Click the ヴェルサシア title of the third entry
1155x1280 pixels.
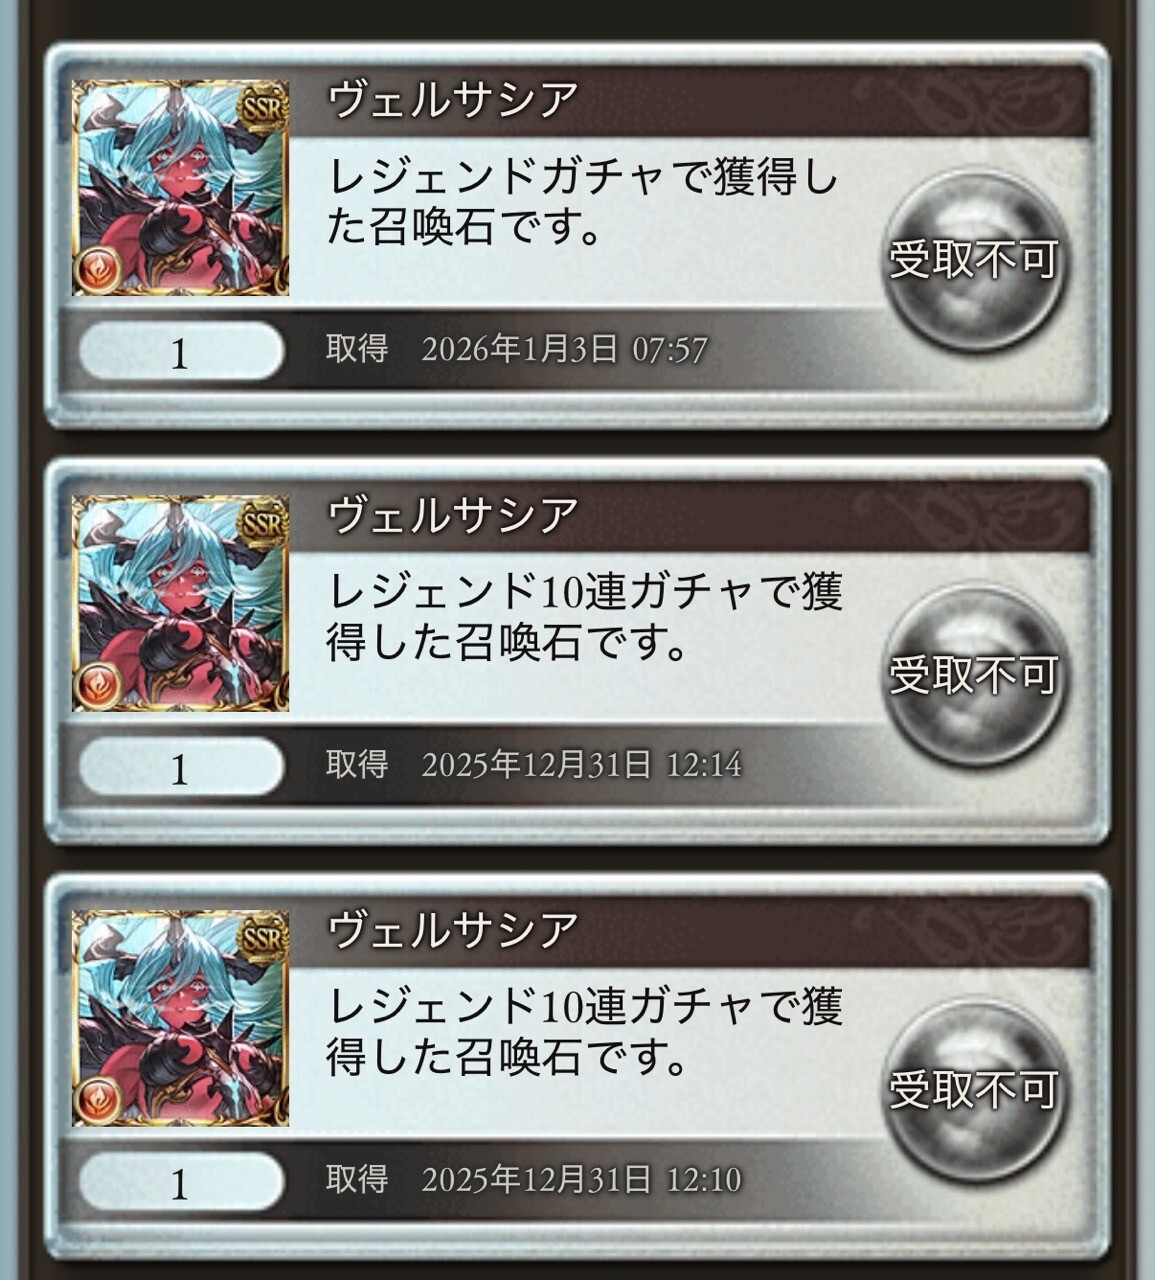pos(454,929)
